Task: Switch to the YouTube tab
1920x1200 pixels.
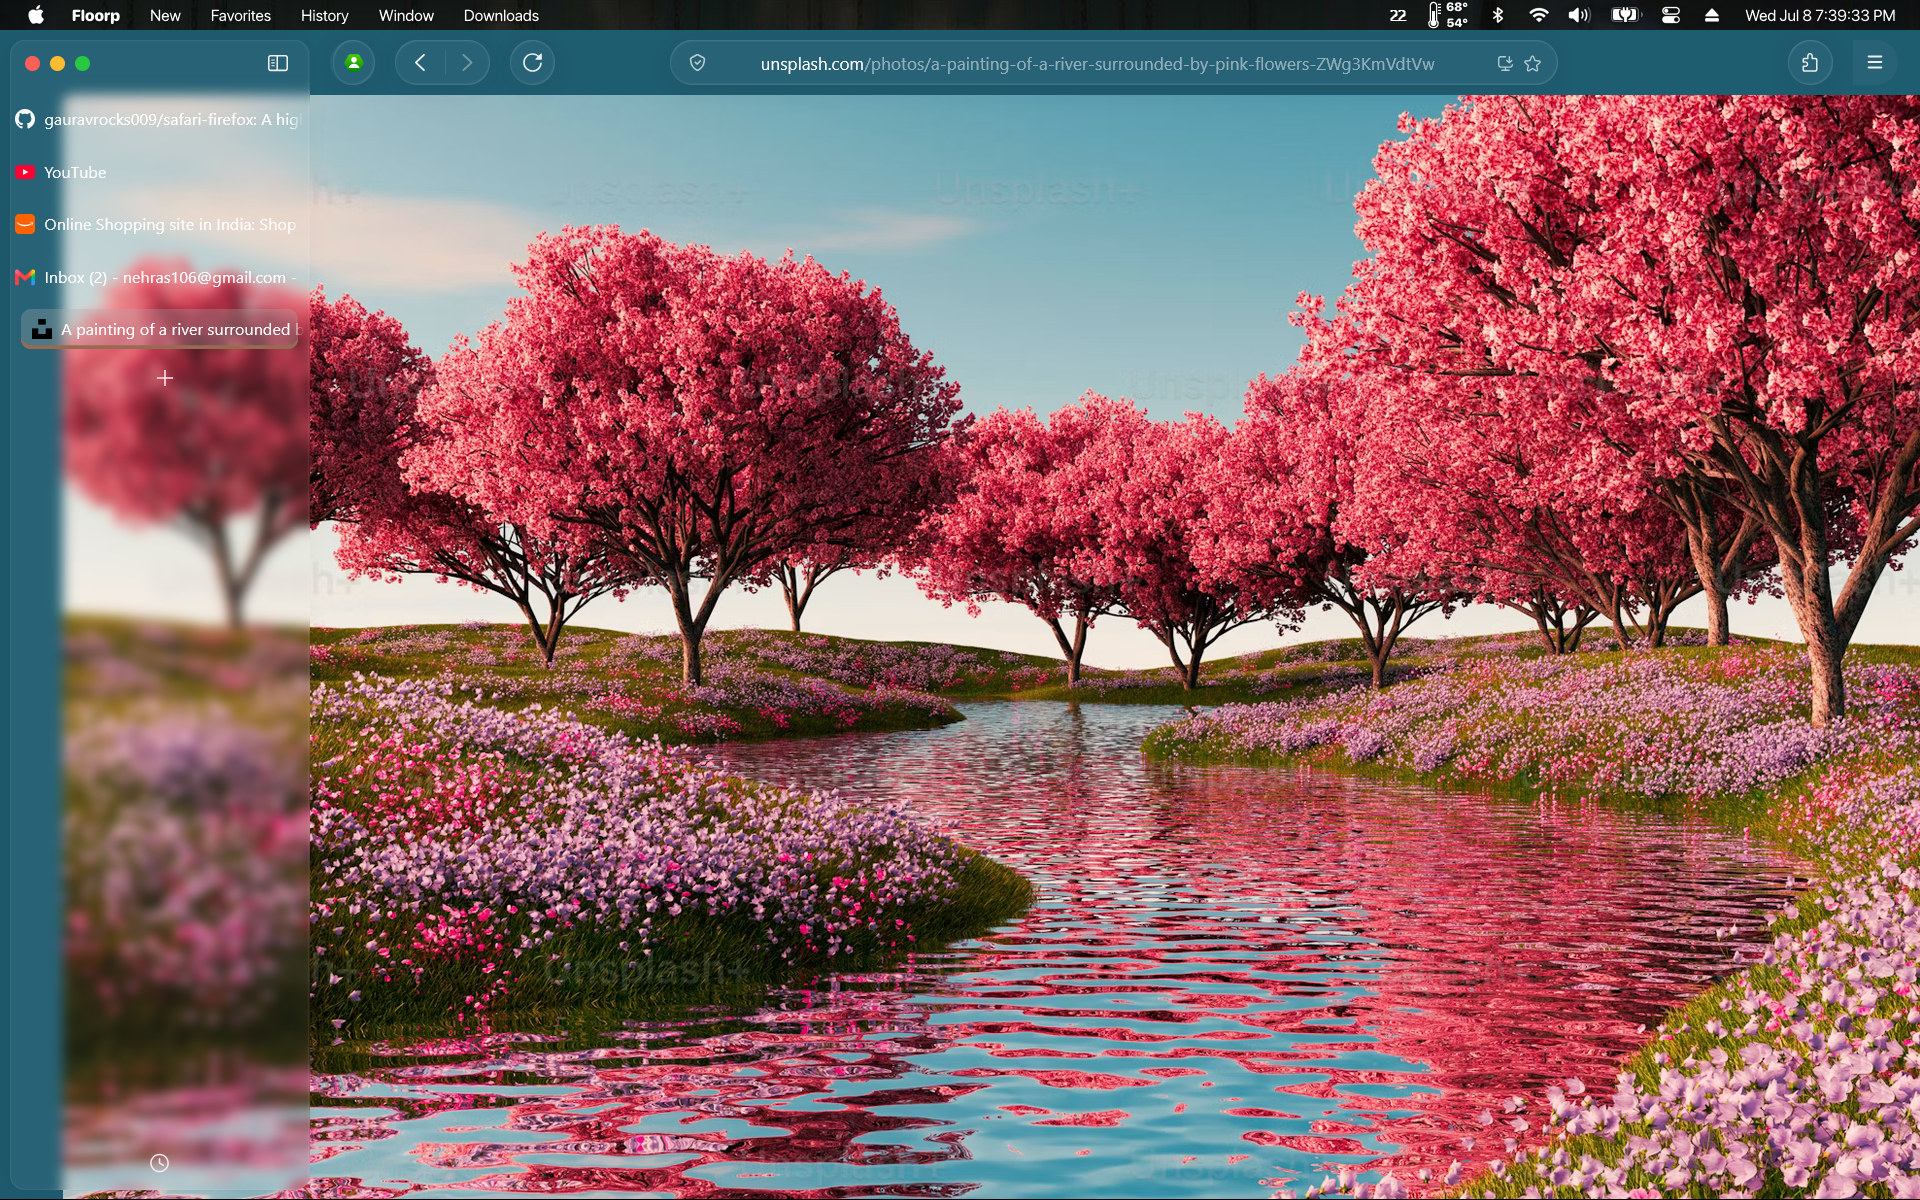Action: pyautogui.click(x=160, y=172)
